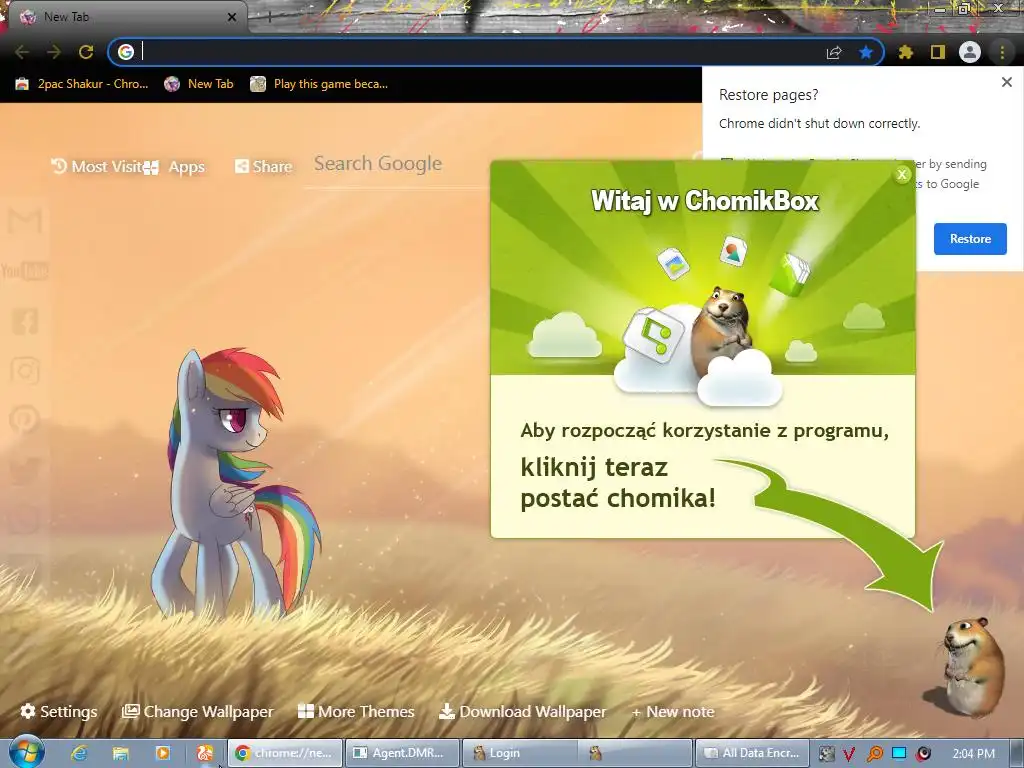
Task: Open the 2:04 PM taskbar clock
Action: tap(974, 754)
